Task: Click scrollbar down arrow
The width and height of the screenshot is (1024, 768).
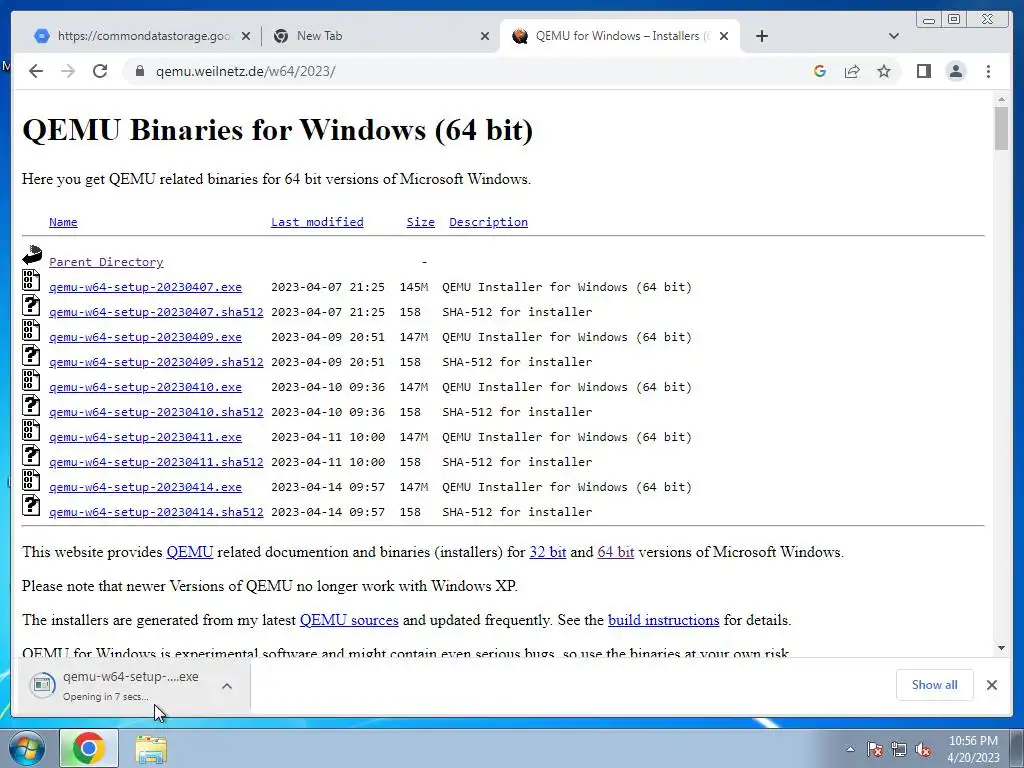Action: (1001, 648)
